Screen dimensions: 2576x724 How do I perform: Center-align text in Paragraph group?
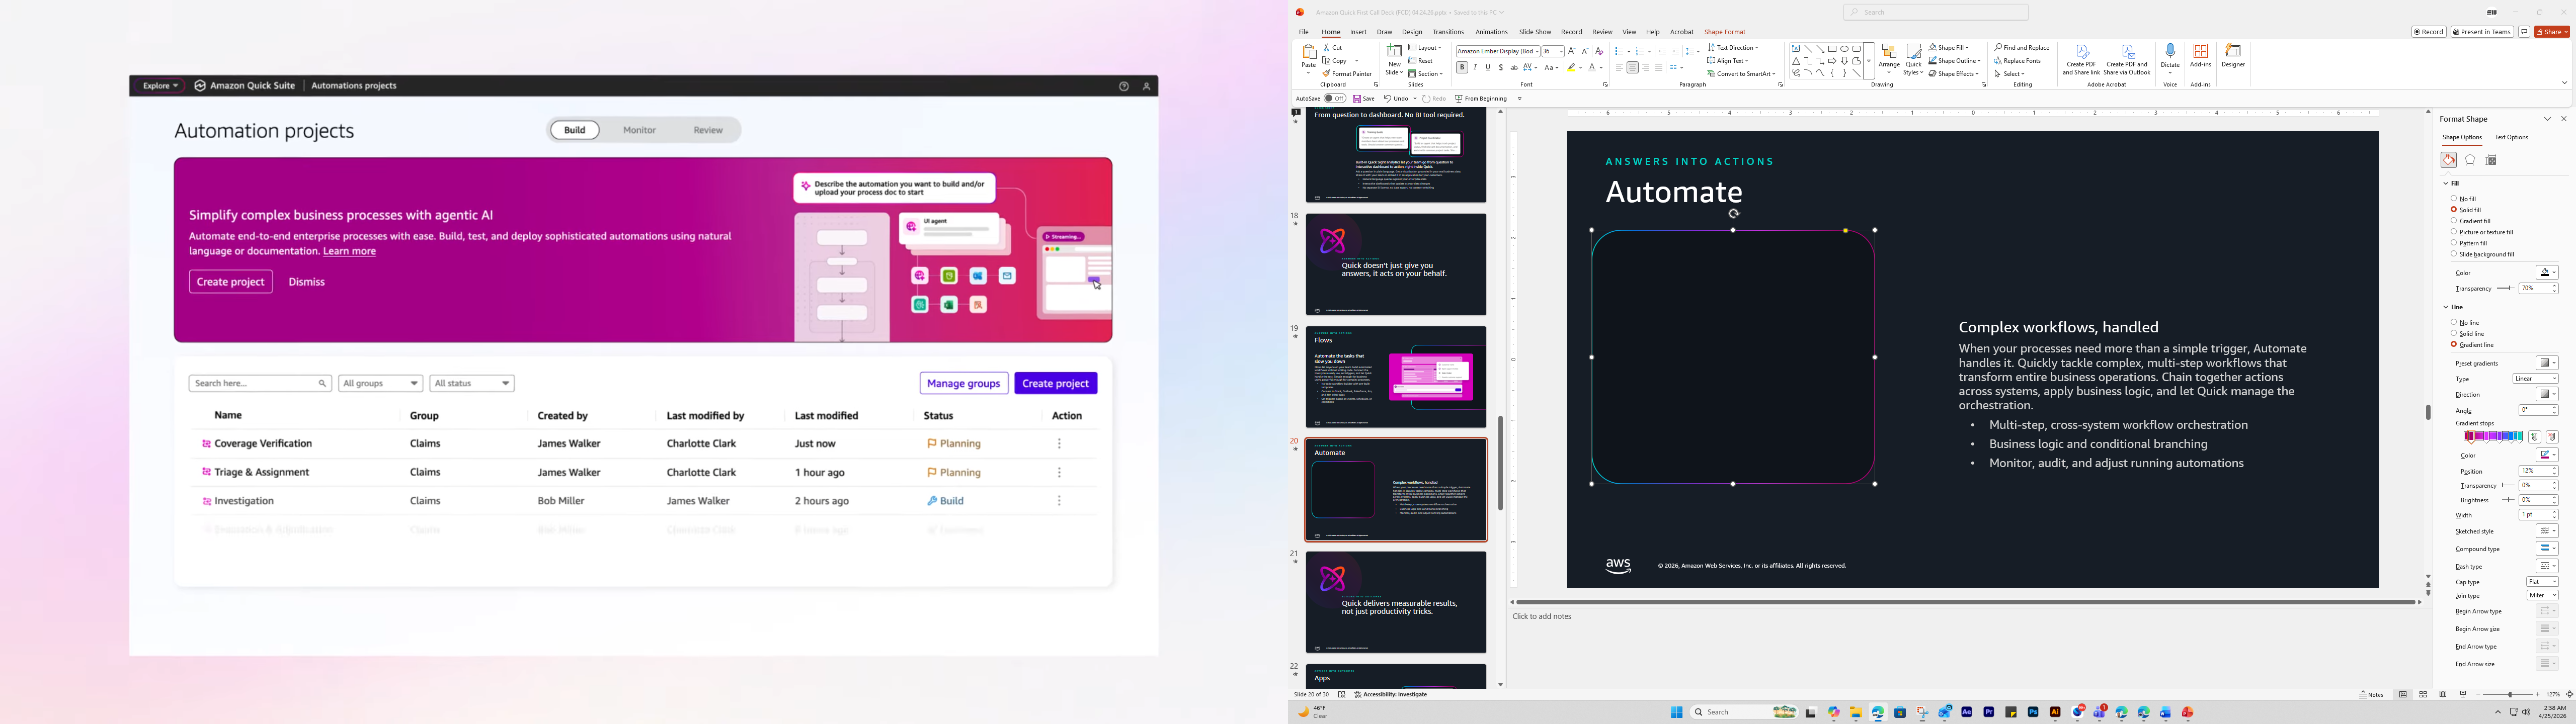click(x=1632, y=68)
